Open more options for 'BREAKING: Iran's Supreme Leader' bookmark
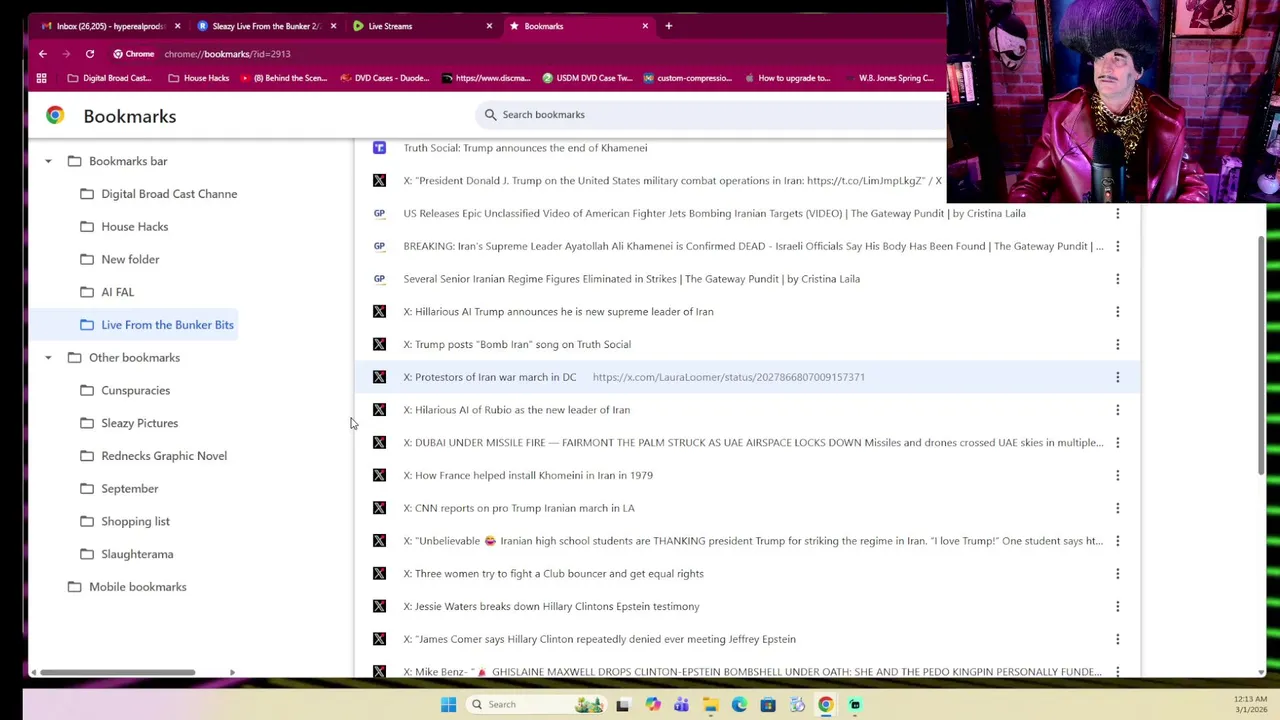This screenshot has height=720, width=1280. click(1117, 246)
